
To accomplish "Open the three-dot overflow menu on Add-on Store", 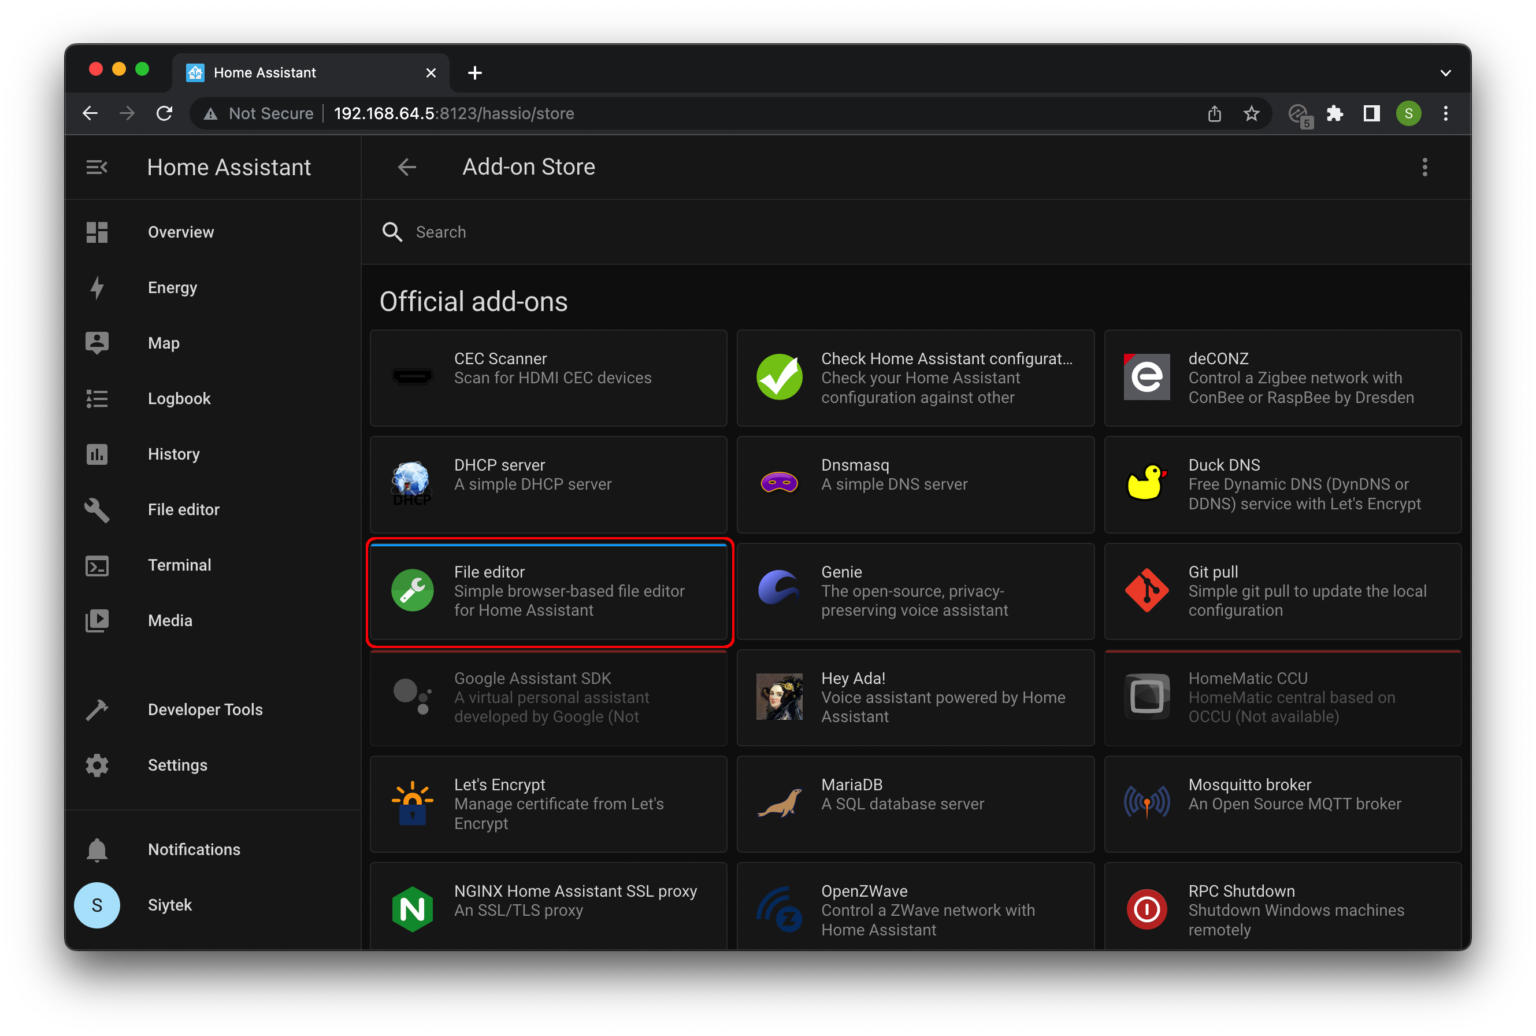I will click(1425, 167).
